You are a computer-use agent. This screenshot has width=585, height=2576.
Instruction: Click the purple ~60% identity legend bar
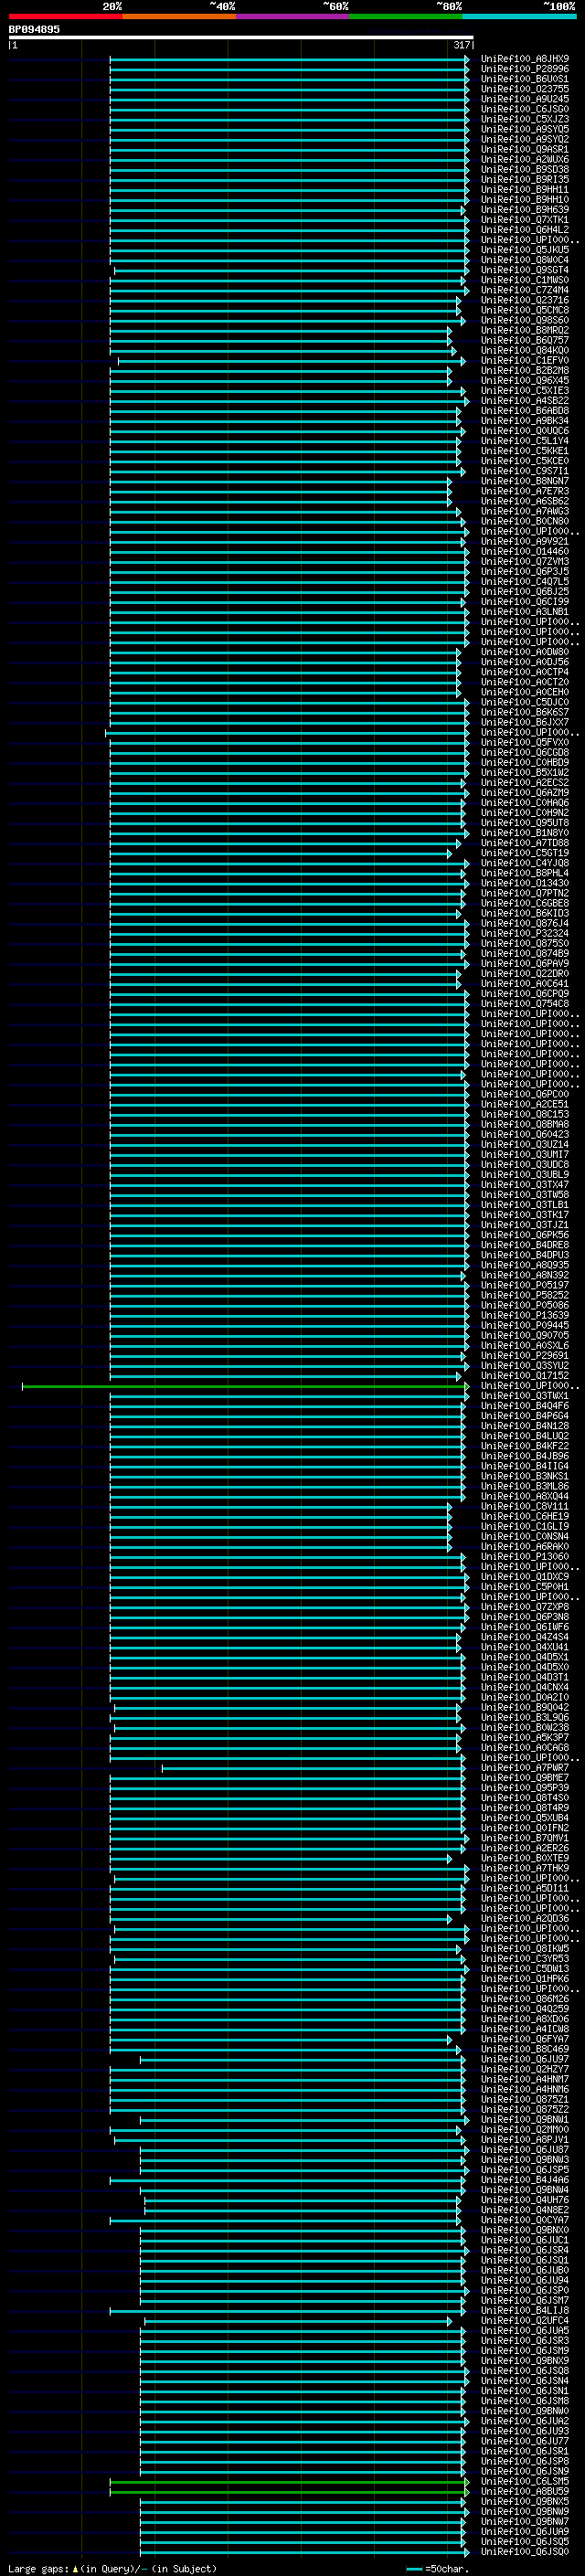point(292,16)
